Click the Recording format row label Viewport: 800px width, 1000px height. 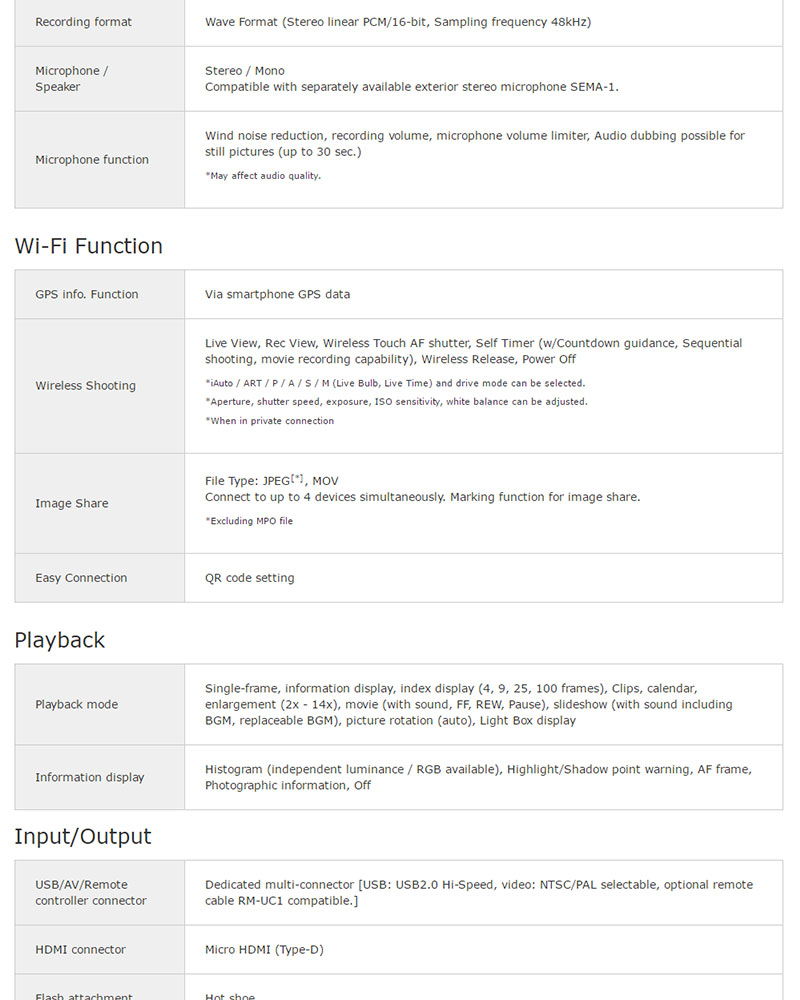(x=83, y=22)
